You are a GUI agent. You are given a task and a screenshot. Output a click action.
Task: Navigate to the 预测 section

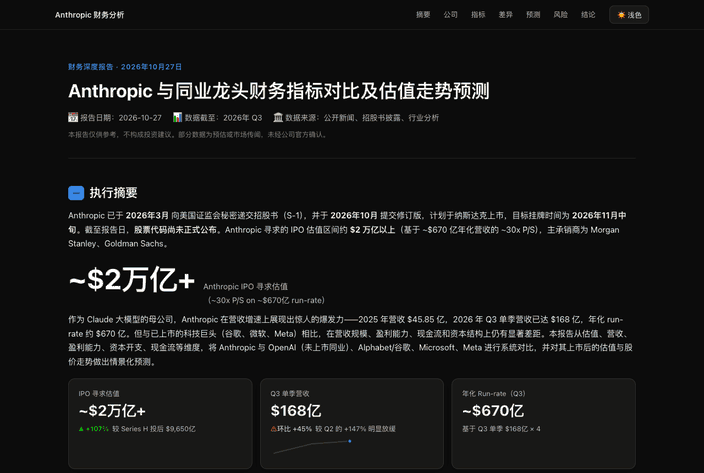point(533,15)
